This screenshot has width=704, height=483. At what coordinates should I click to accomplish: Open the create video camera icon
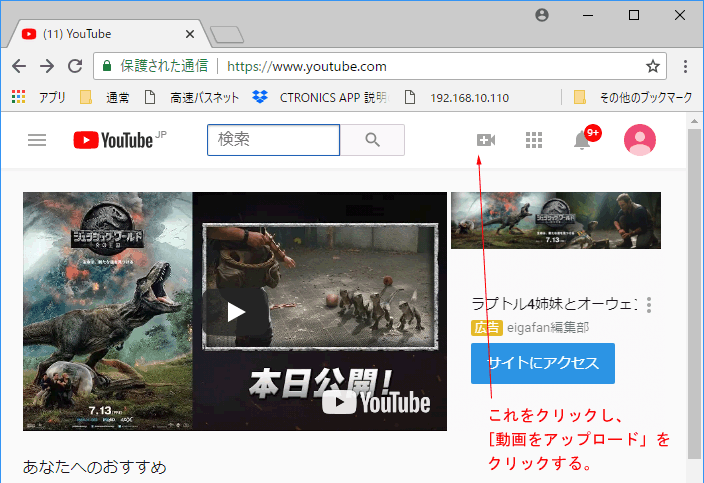pyautogui.click(x=486, y=140)
